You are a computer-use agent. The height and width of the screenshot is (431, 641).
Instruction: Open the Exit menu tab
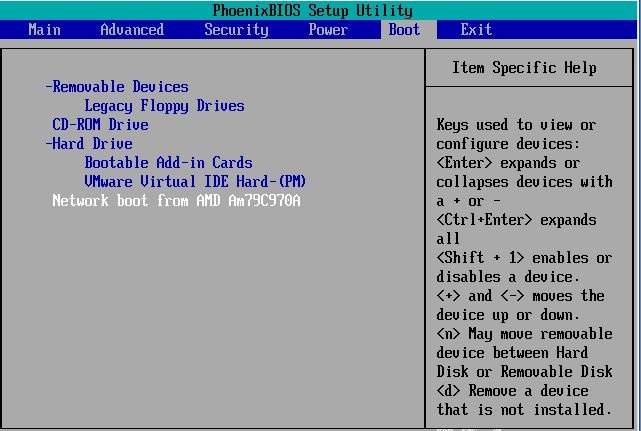pyautogui.click(x=476, y=30)
